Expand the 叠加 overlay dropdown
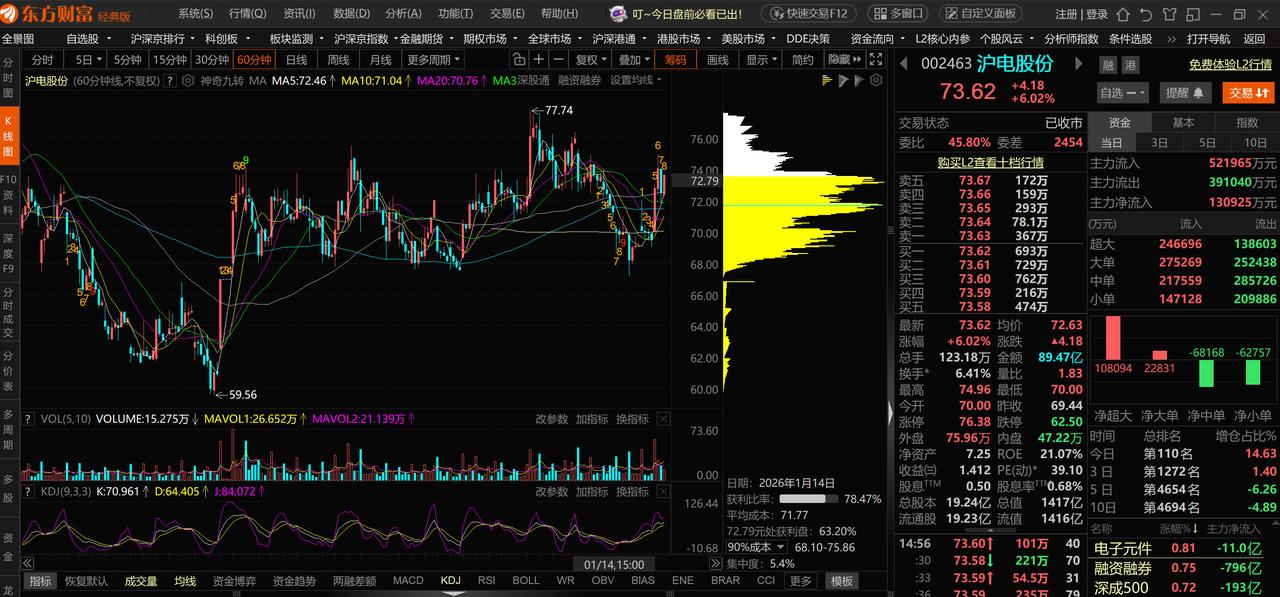This screenshot has height=597, width=1280. [634, 59]
